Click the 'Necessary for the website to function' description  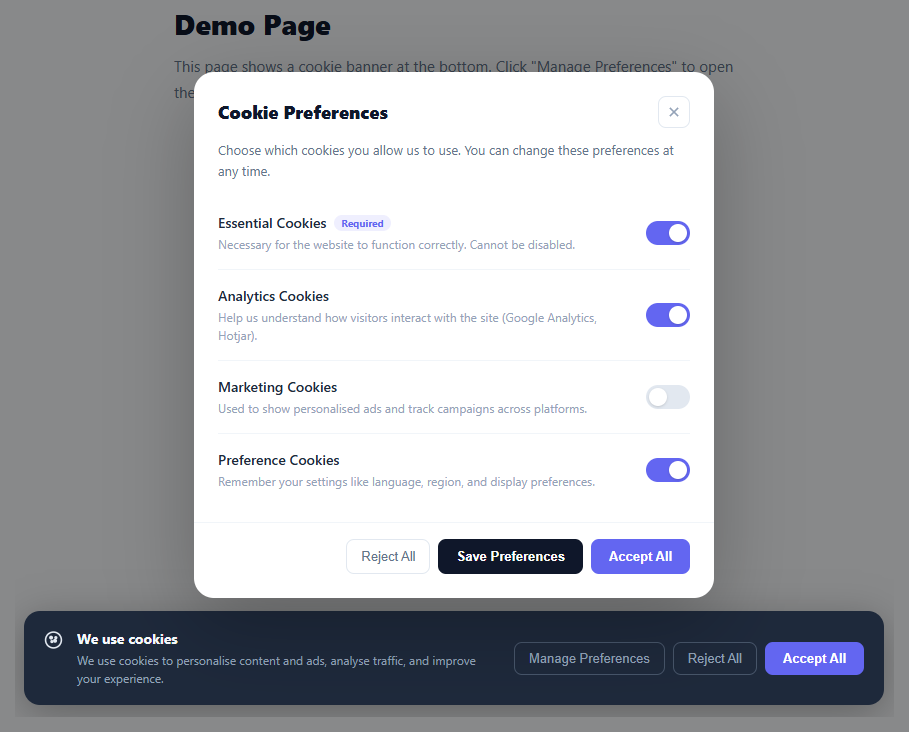pos(396,245)
